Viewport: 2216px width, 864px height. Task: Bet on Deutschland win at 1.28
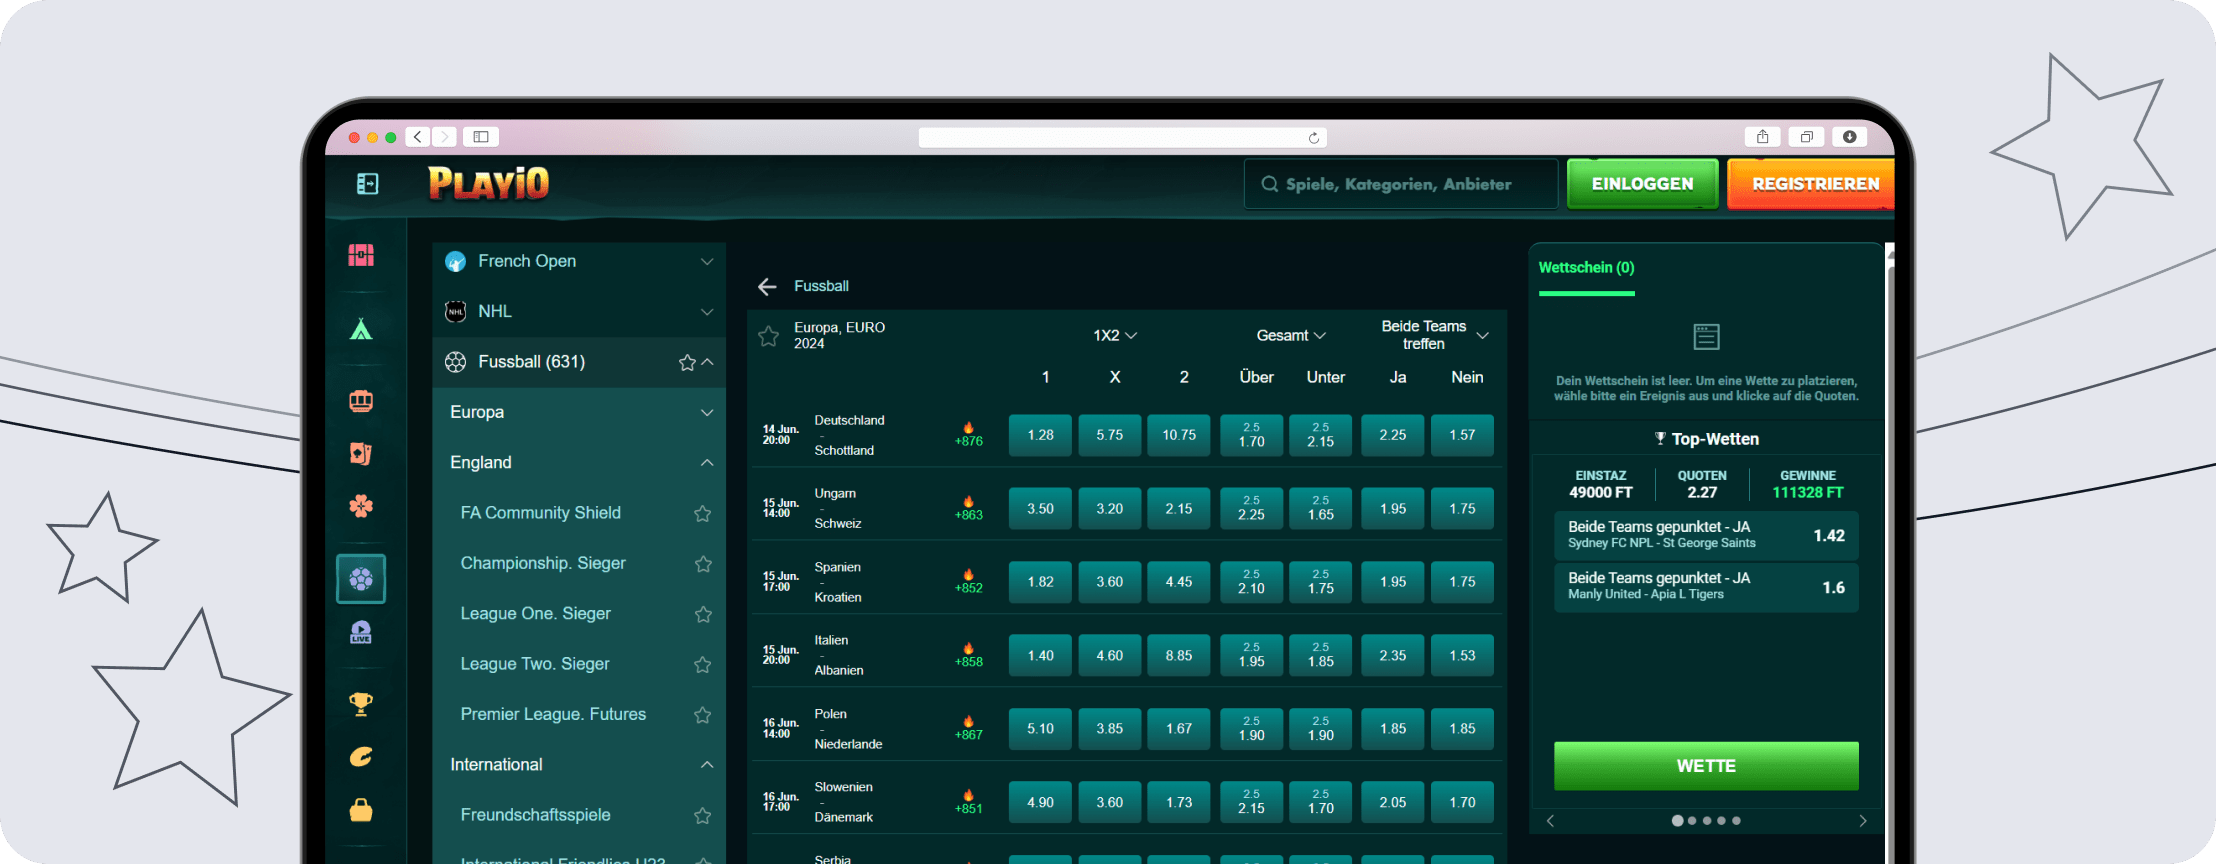point(1040,435)
